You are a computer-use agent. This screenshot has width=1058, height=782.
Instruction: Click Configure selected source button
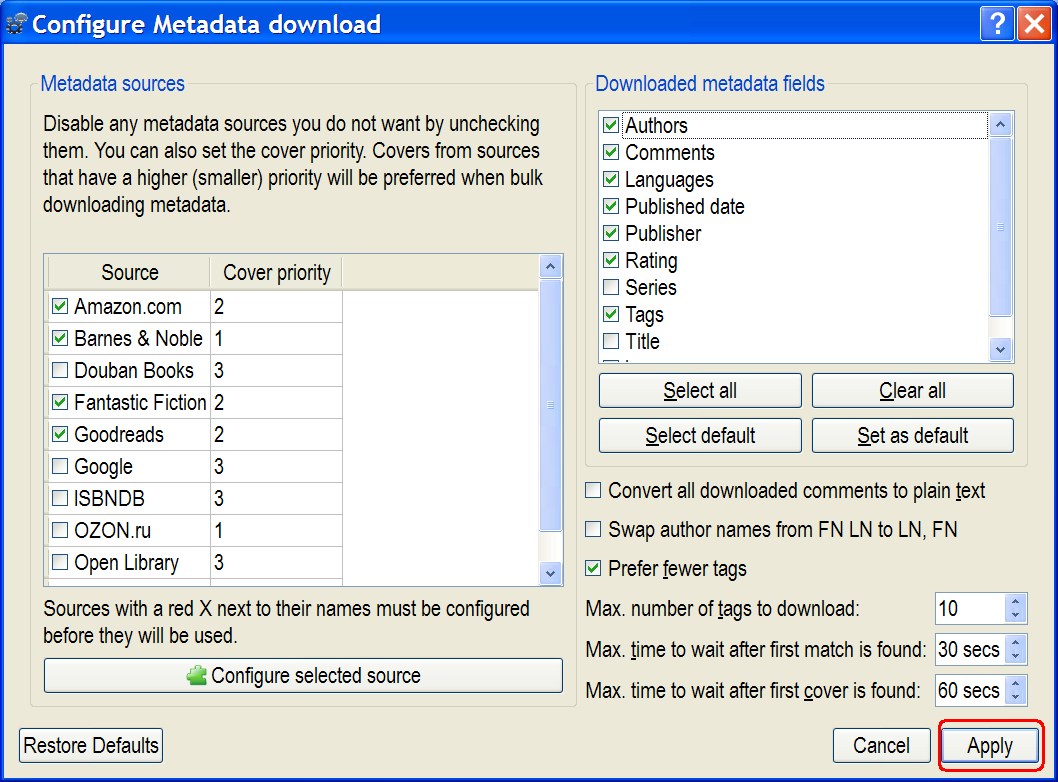[x=303, y=675]
